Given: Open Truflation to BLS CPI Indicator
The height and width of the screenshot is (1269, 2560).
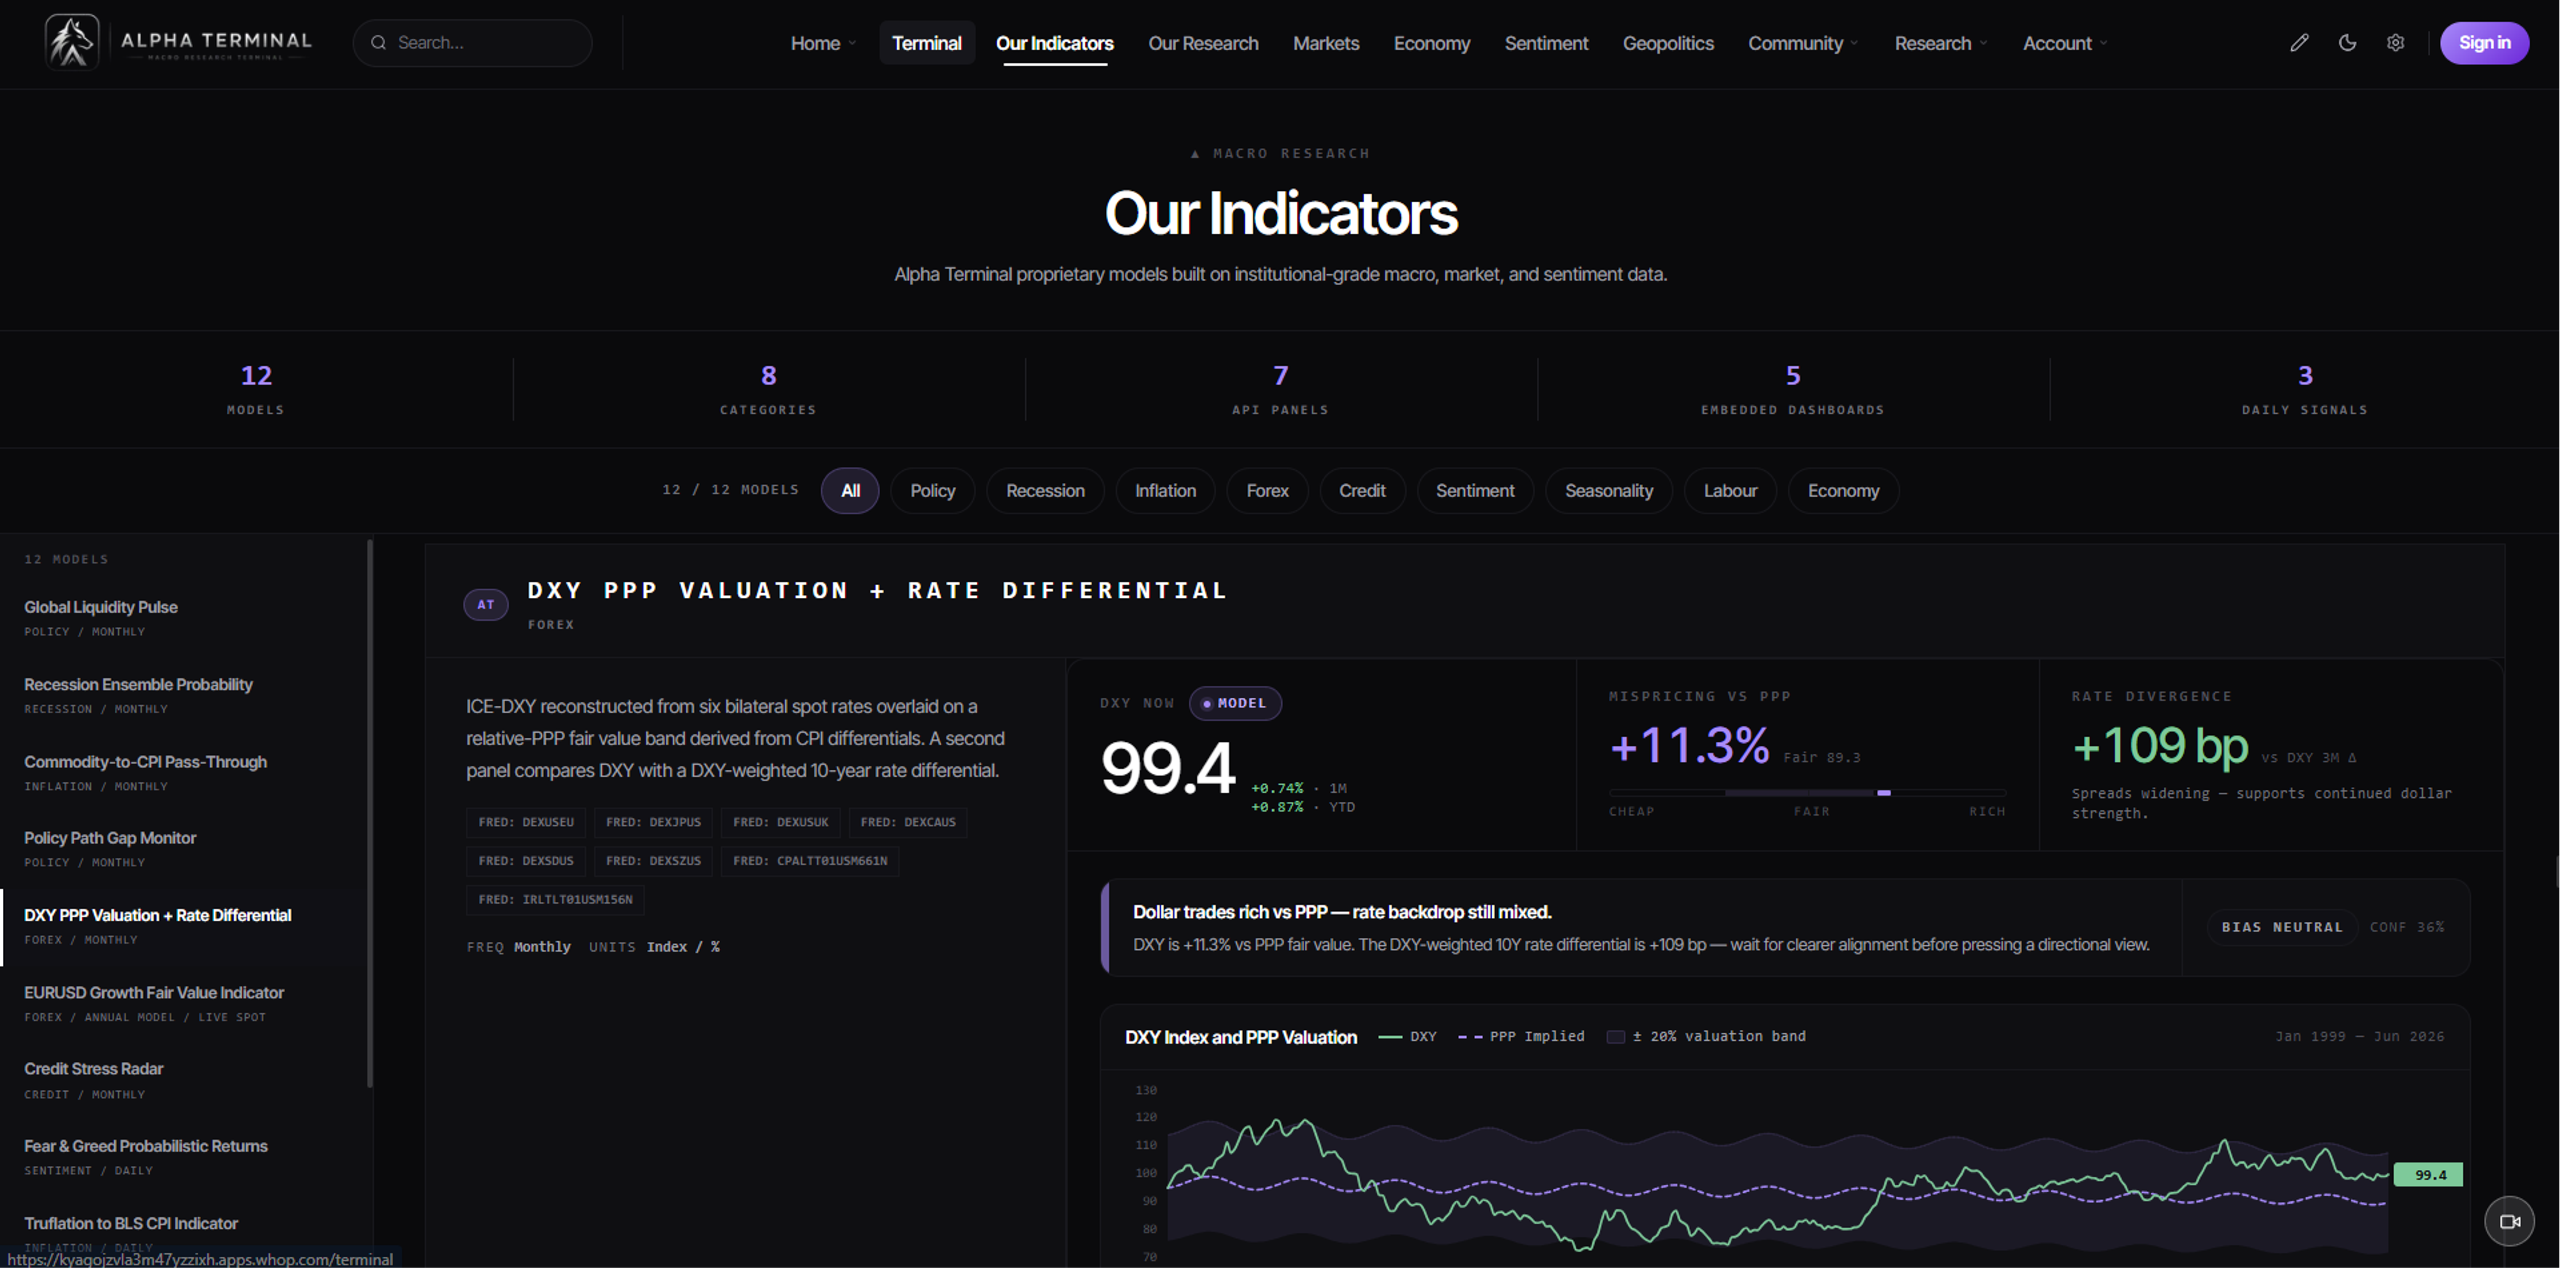Looking at the screenshot, I should (184, 1234).
